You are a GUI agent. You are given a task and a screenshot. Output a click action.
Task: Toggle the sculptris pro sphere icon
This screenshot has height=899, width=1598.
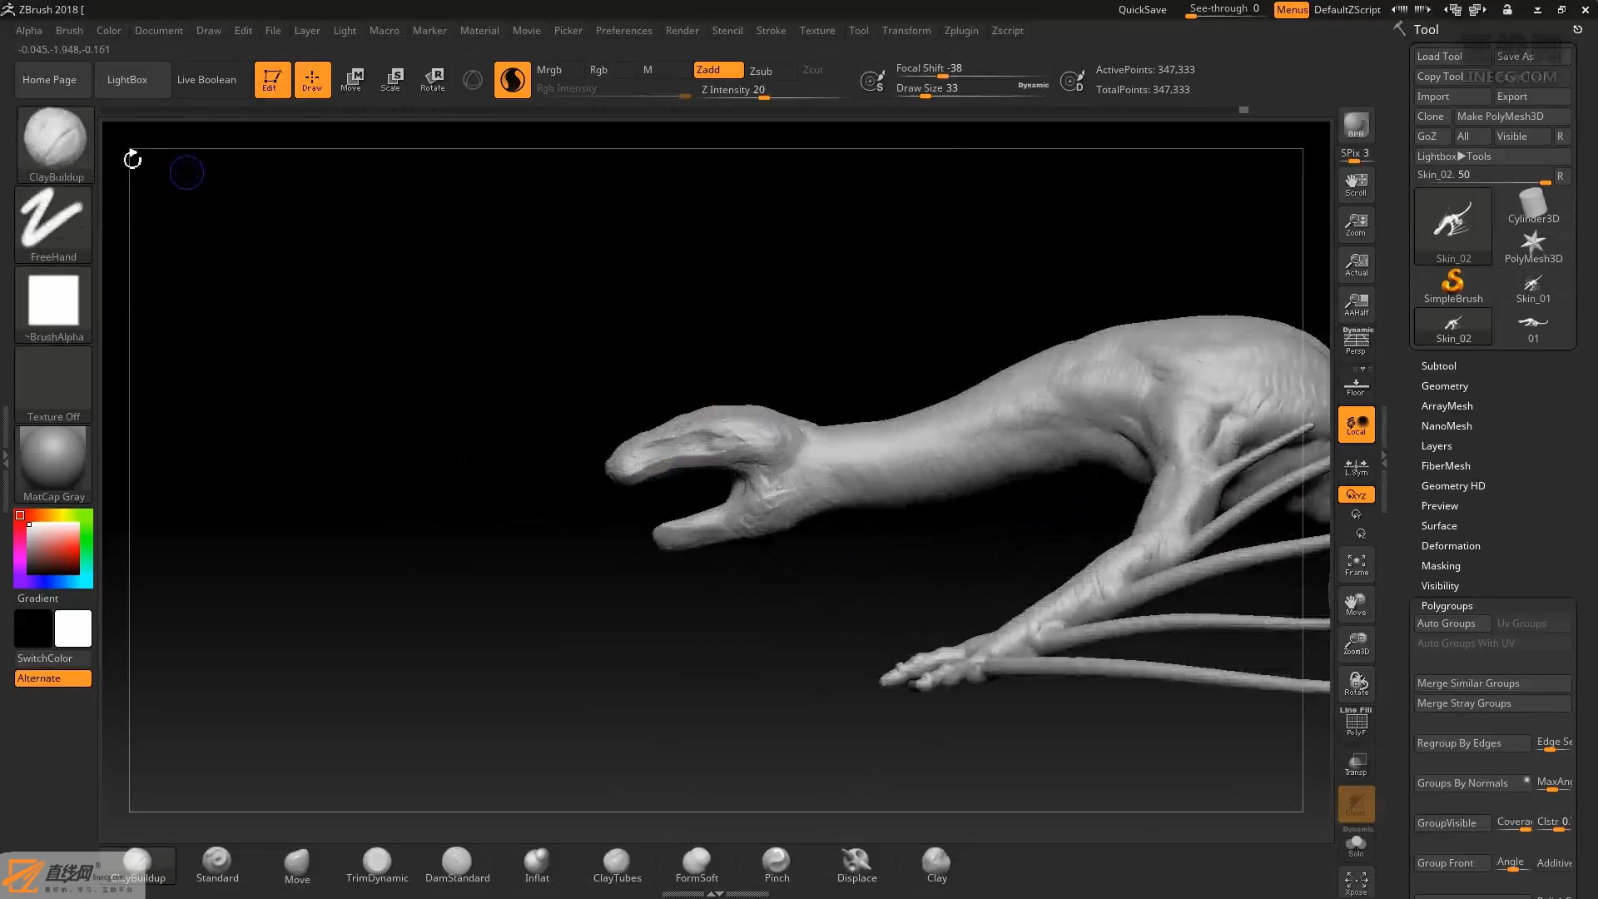pyautogui.click(x=473, y=80)
